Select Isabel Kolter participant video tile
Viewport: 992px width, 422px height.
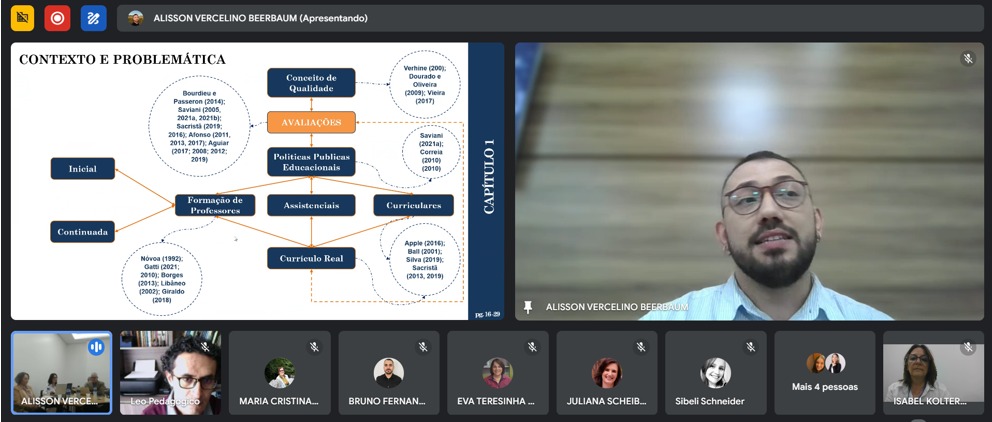[x=934, y=373]
